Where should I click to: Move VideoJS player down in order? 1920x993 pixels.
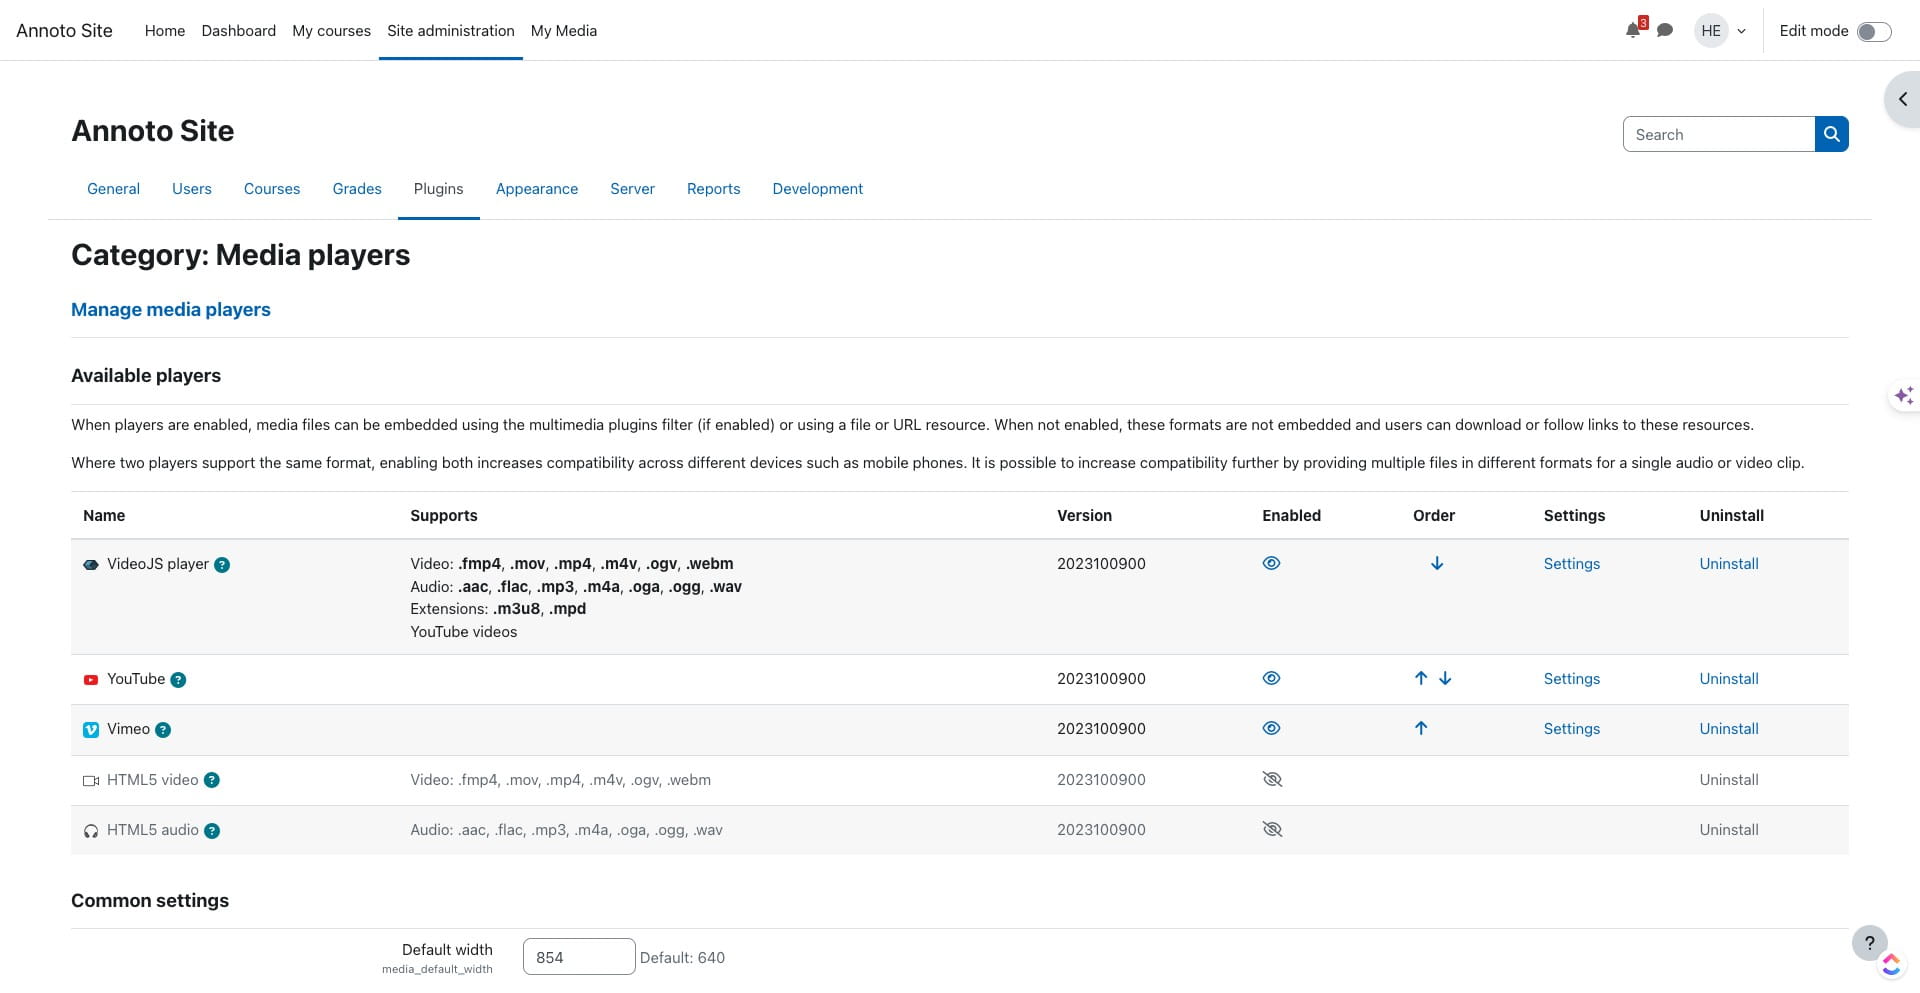coord(1437,564)
